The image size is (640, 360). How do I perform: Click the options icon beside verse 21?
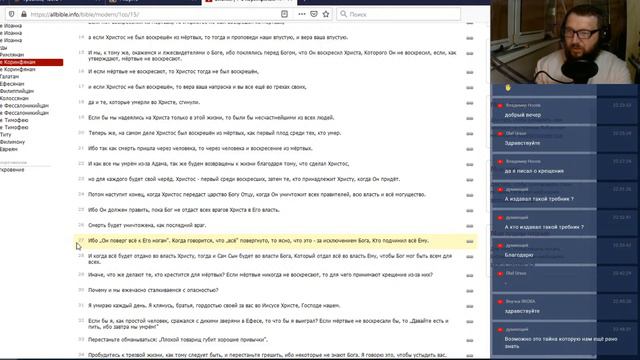(x=470, y=149)
